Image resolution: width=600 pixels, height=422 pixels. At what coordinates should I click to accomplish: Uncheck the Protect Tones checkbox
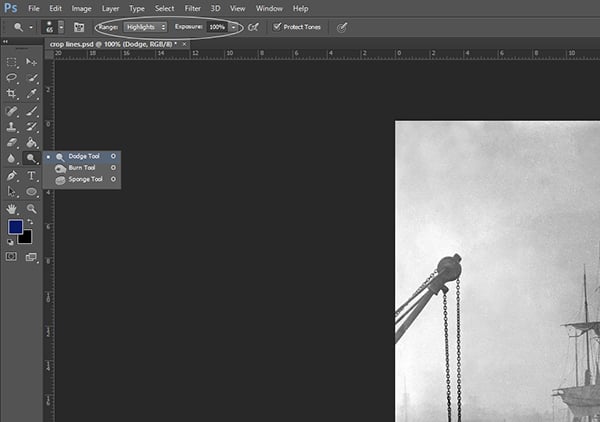pyautogui.click(x=277, y=27)
